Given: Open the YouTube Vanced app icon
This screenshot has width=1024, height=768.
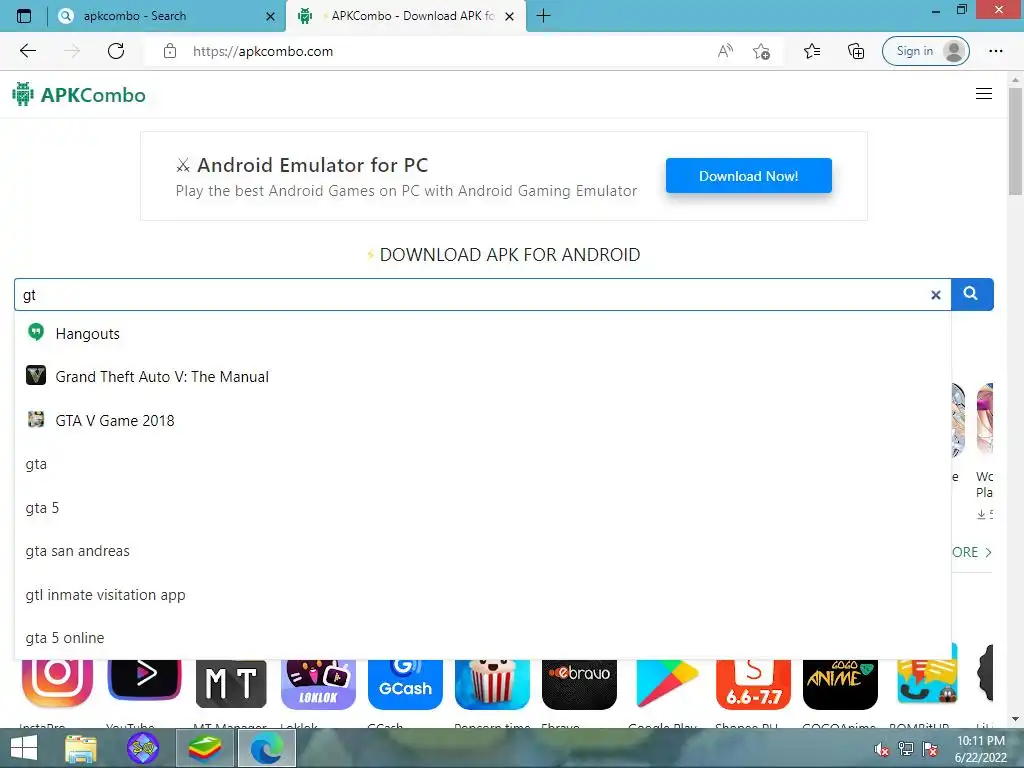Looking at the screenshot, I should click(144, 680).
